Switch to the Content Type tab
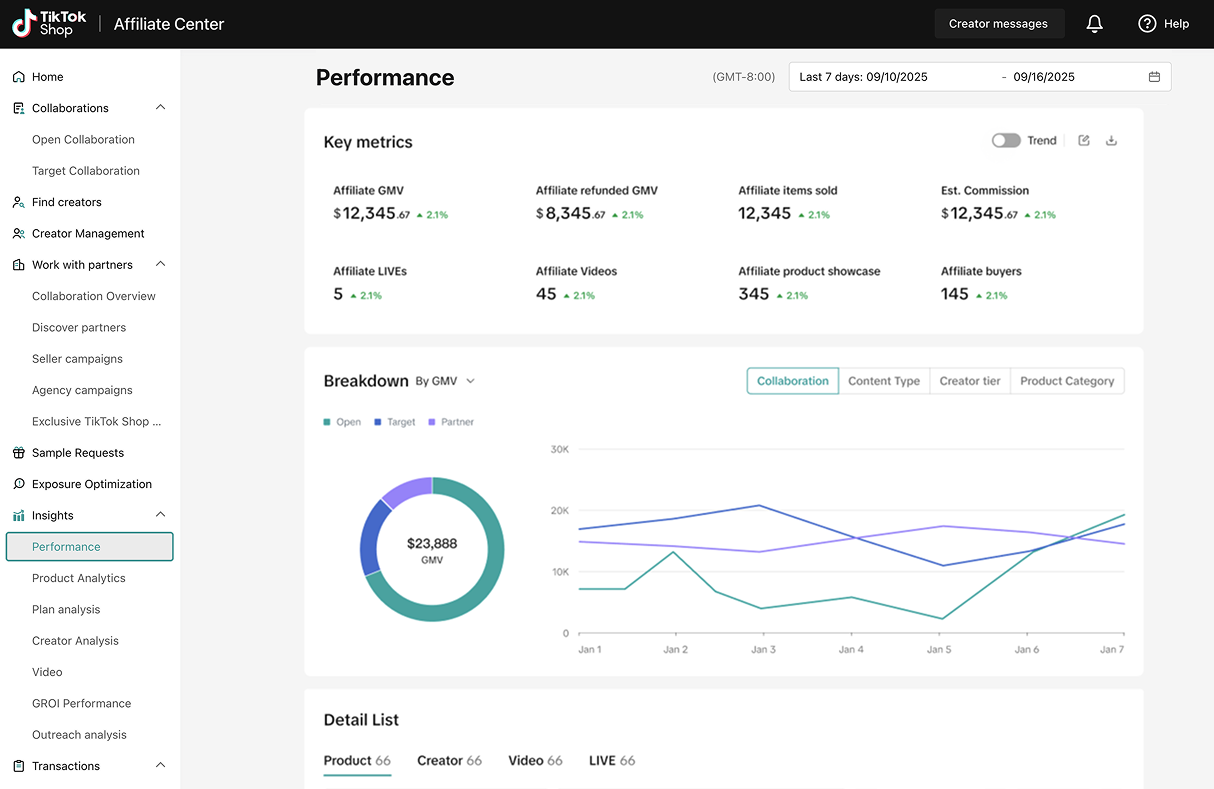Viewport: 1214px width, 789px height. click(883, 381)
